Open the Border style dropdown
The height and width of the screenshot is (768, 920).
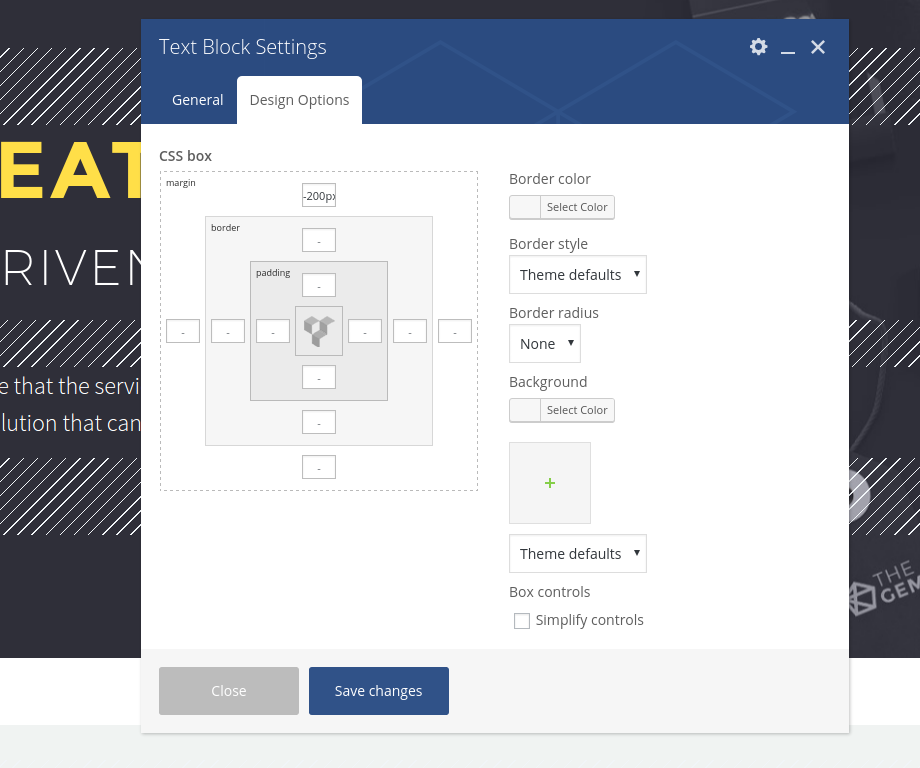(x=577, y=275)
